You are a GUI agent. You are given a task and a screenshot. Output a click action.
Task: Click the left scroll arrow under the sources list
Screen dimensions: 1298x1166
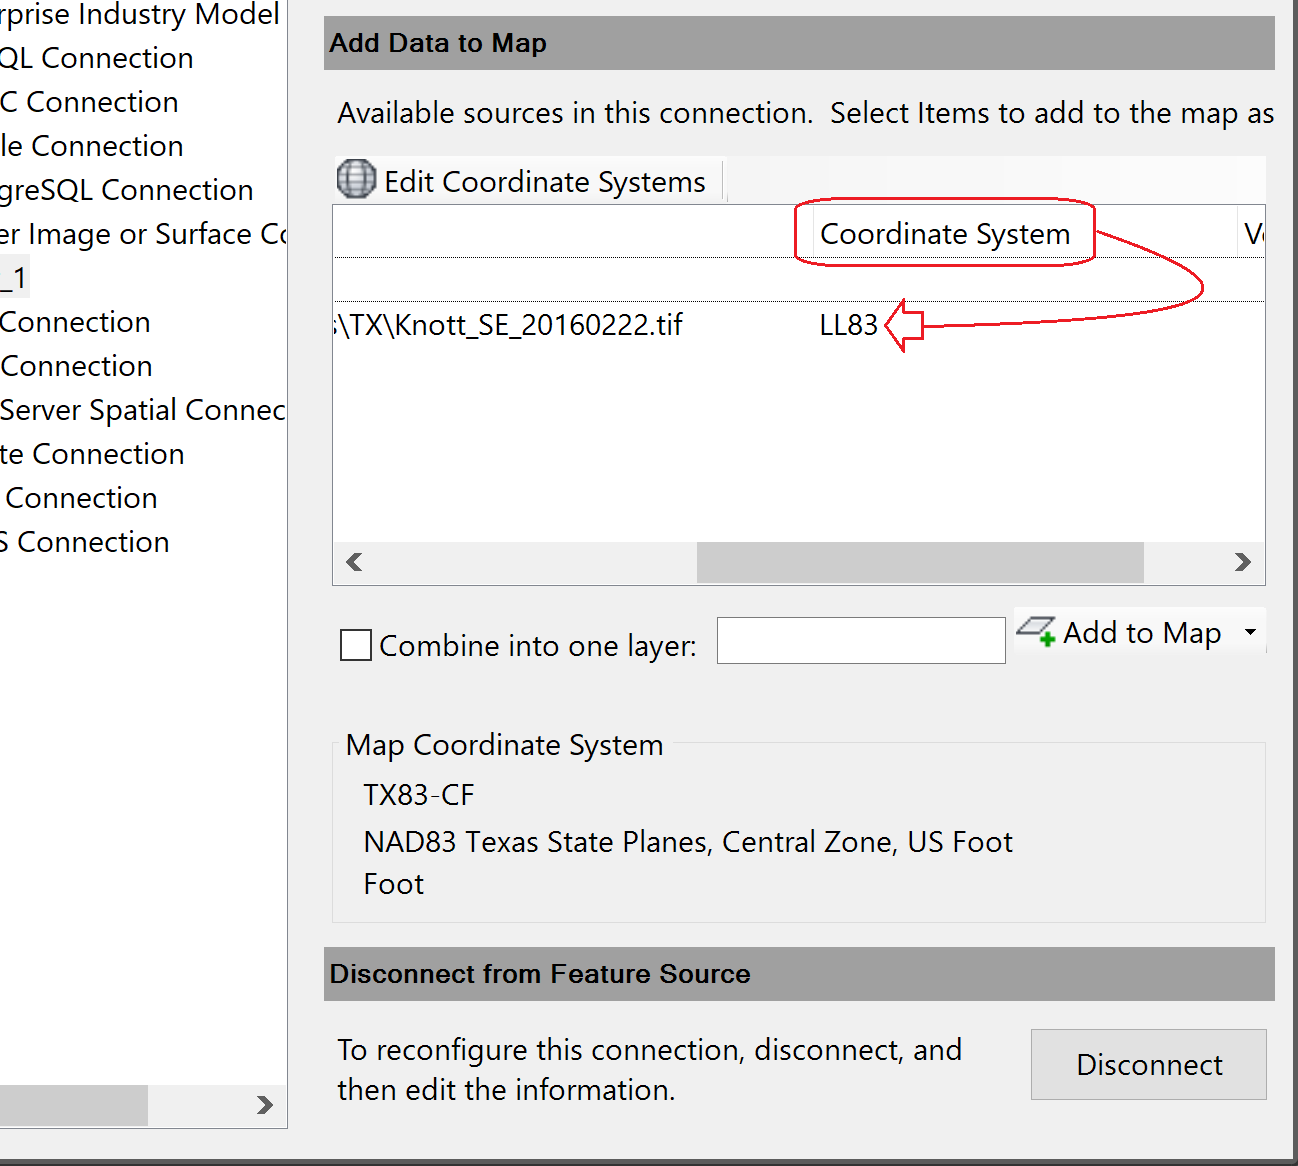click(354, 562)
